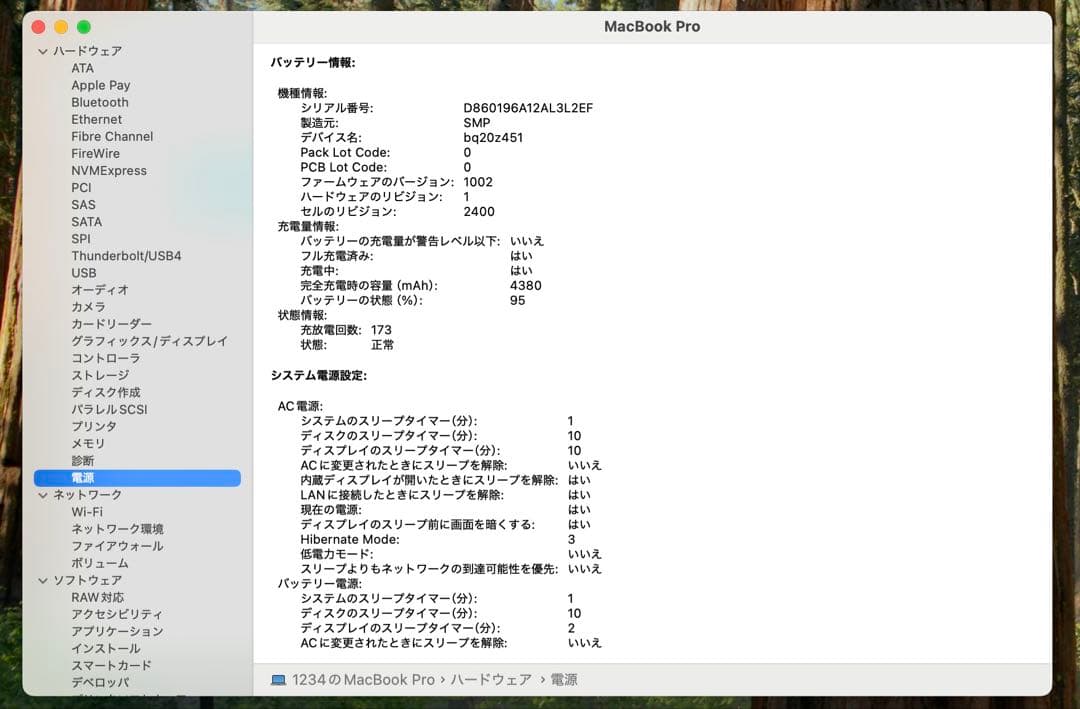Click the cell revision value 2400

(479, 212)
